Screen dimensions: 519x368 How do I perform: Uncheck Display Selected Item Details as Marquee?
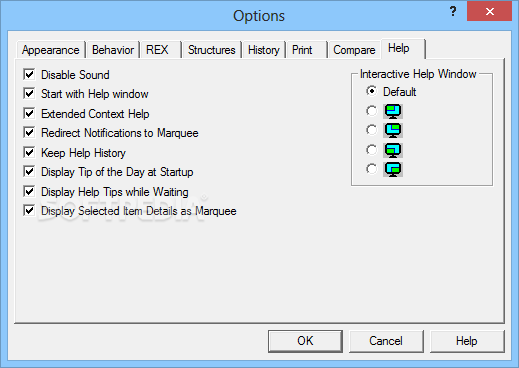(29, 211)
